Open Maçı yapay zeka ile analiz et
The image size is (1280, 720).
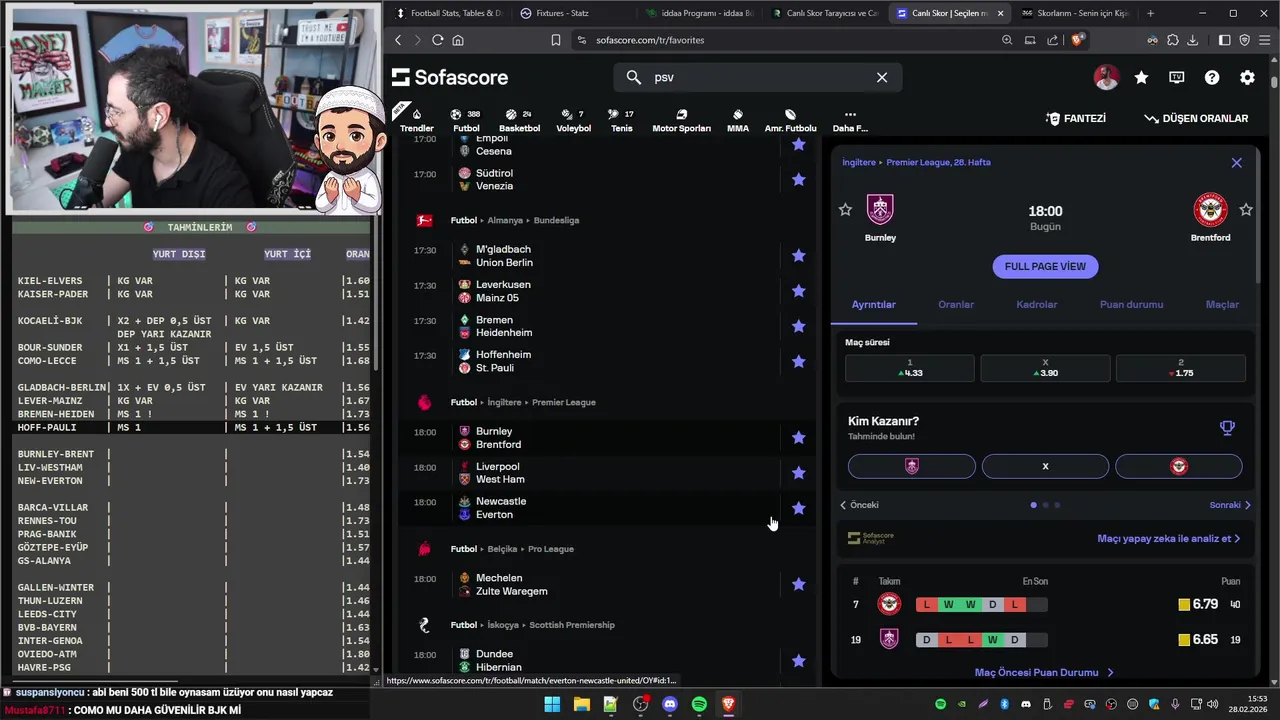[1168, 538]
